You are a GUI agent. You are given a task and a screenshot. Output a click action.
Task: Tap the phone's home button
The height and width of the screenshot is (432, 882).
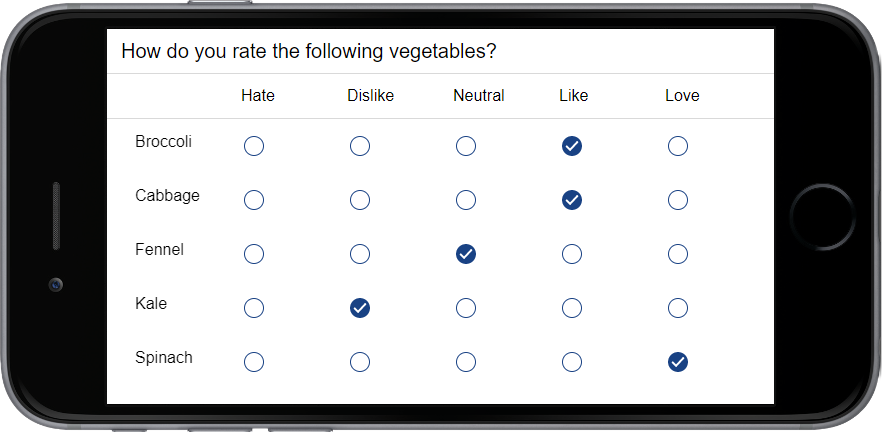point(822,216)
